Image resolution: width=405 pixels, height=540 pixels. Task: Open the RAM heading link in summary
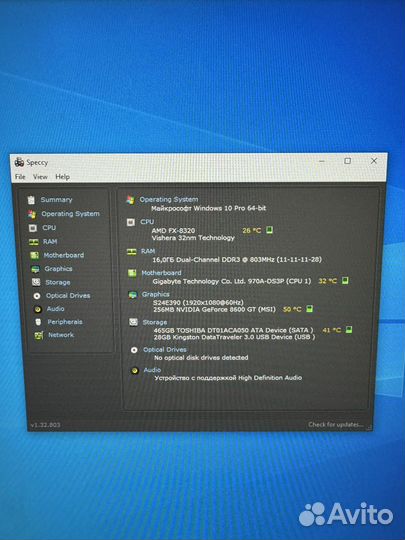point(148,251)
